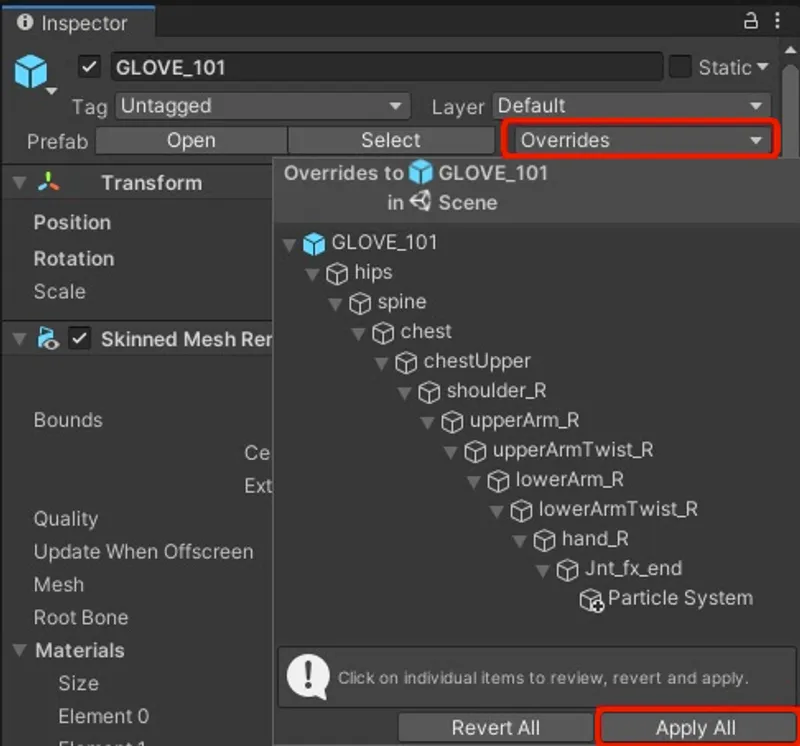Open the Tag dropdown set to Untagged
The width and height of the screenshot is (800, 746).
pos(262,105)
